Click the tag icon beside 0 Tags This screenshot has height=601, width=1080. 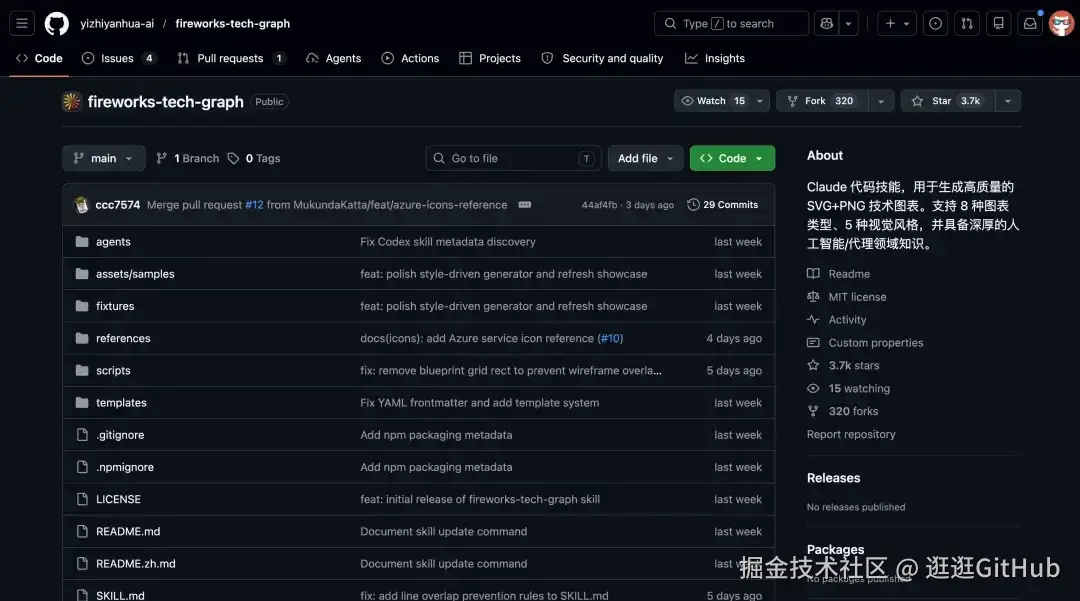tap(233, 158)
